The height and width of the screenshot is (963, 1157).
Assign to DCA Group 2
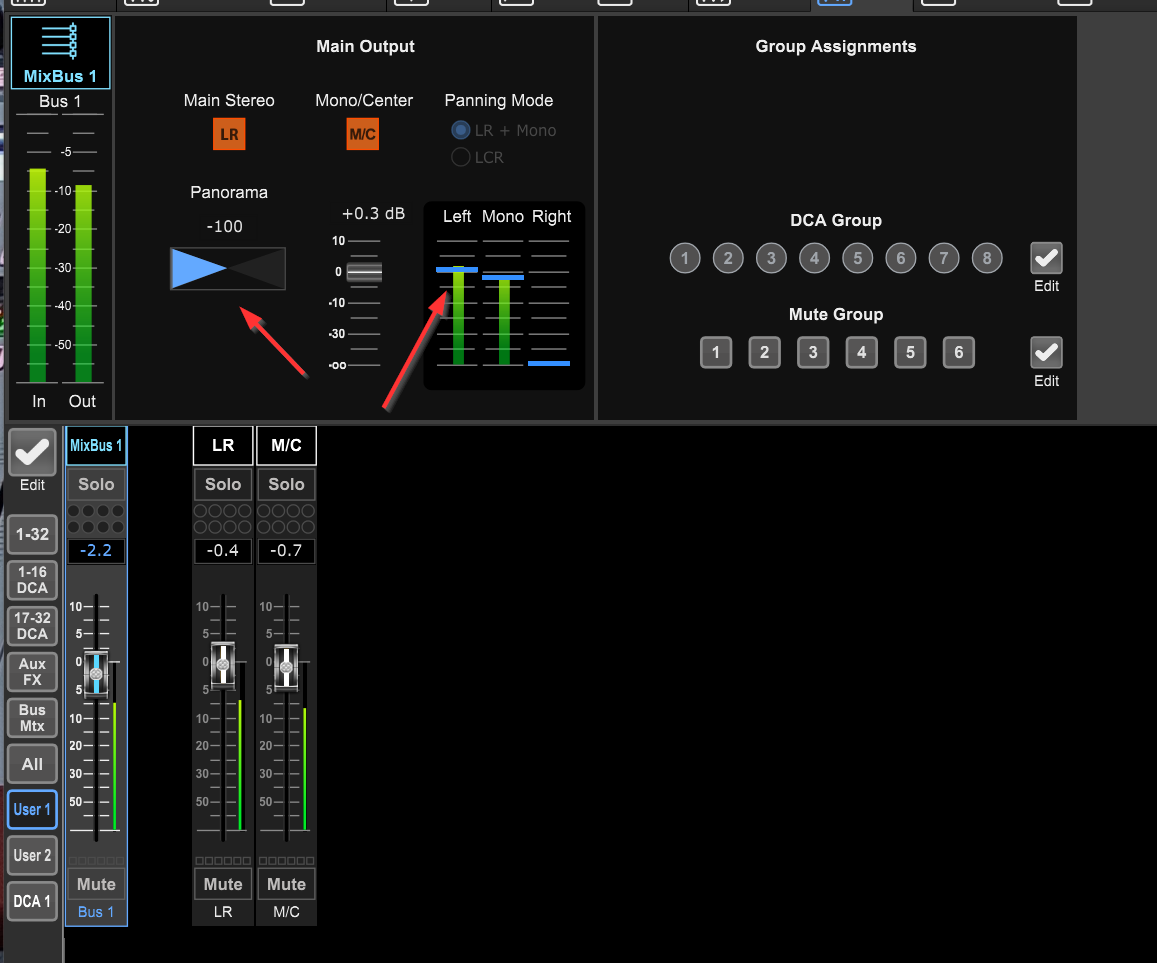pyautogui.click(x=728, y=258)
